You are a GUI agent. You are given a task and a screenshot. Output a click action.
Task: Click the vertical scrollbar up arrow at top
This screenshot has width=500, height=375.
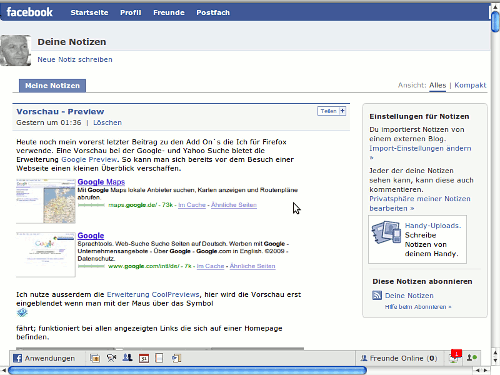point(495,6)
